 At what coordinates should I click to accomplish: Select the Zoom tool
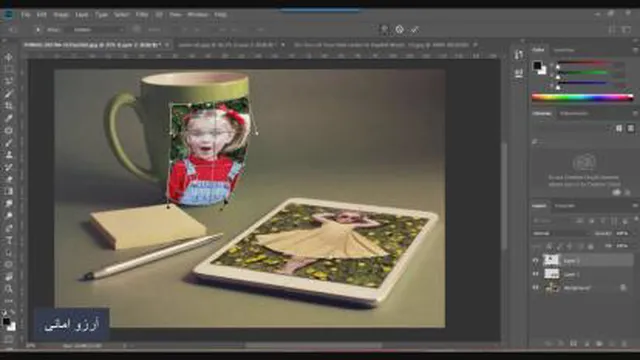click(9, 289)
